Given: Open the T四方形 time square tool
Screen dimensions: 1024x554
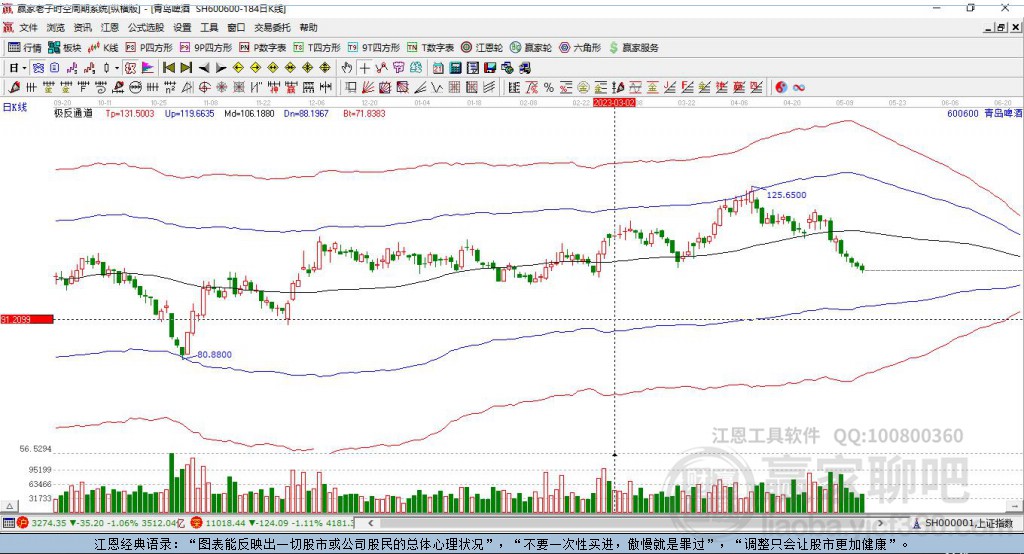Looking at the screenshot, I should tap(317, 48).
